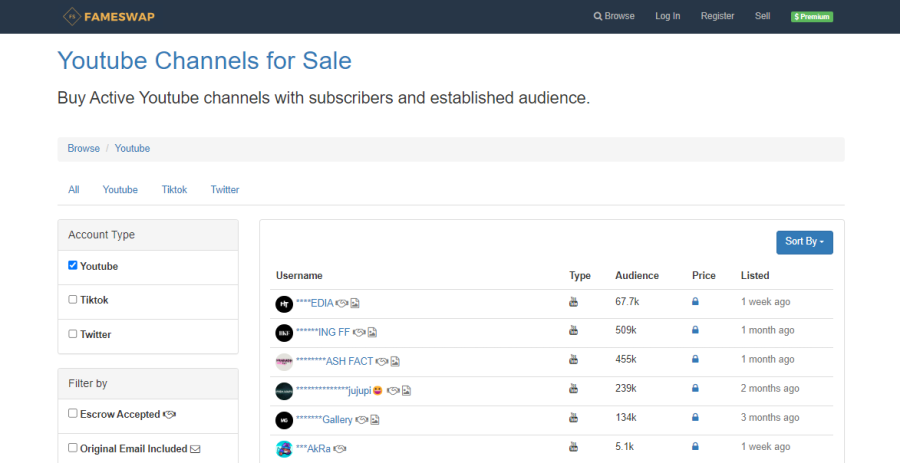Image resolution: width=900 pixels, height=463 pixels.
Task: Click the image icon beside ****EDIA
Action: 355,304
